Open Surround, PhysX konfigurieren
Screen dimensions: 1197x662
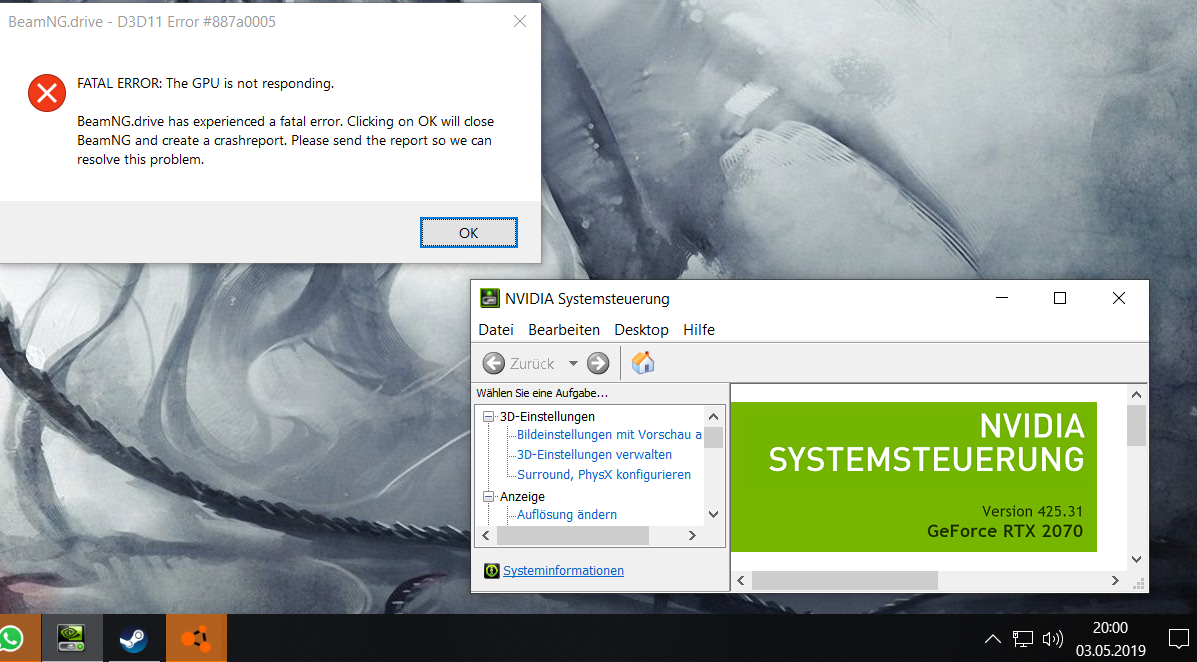(604, 474)
